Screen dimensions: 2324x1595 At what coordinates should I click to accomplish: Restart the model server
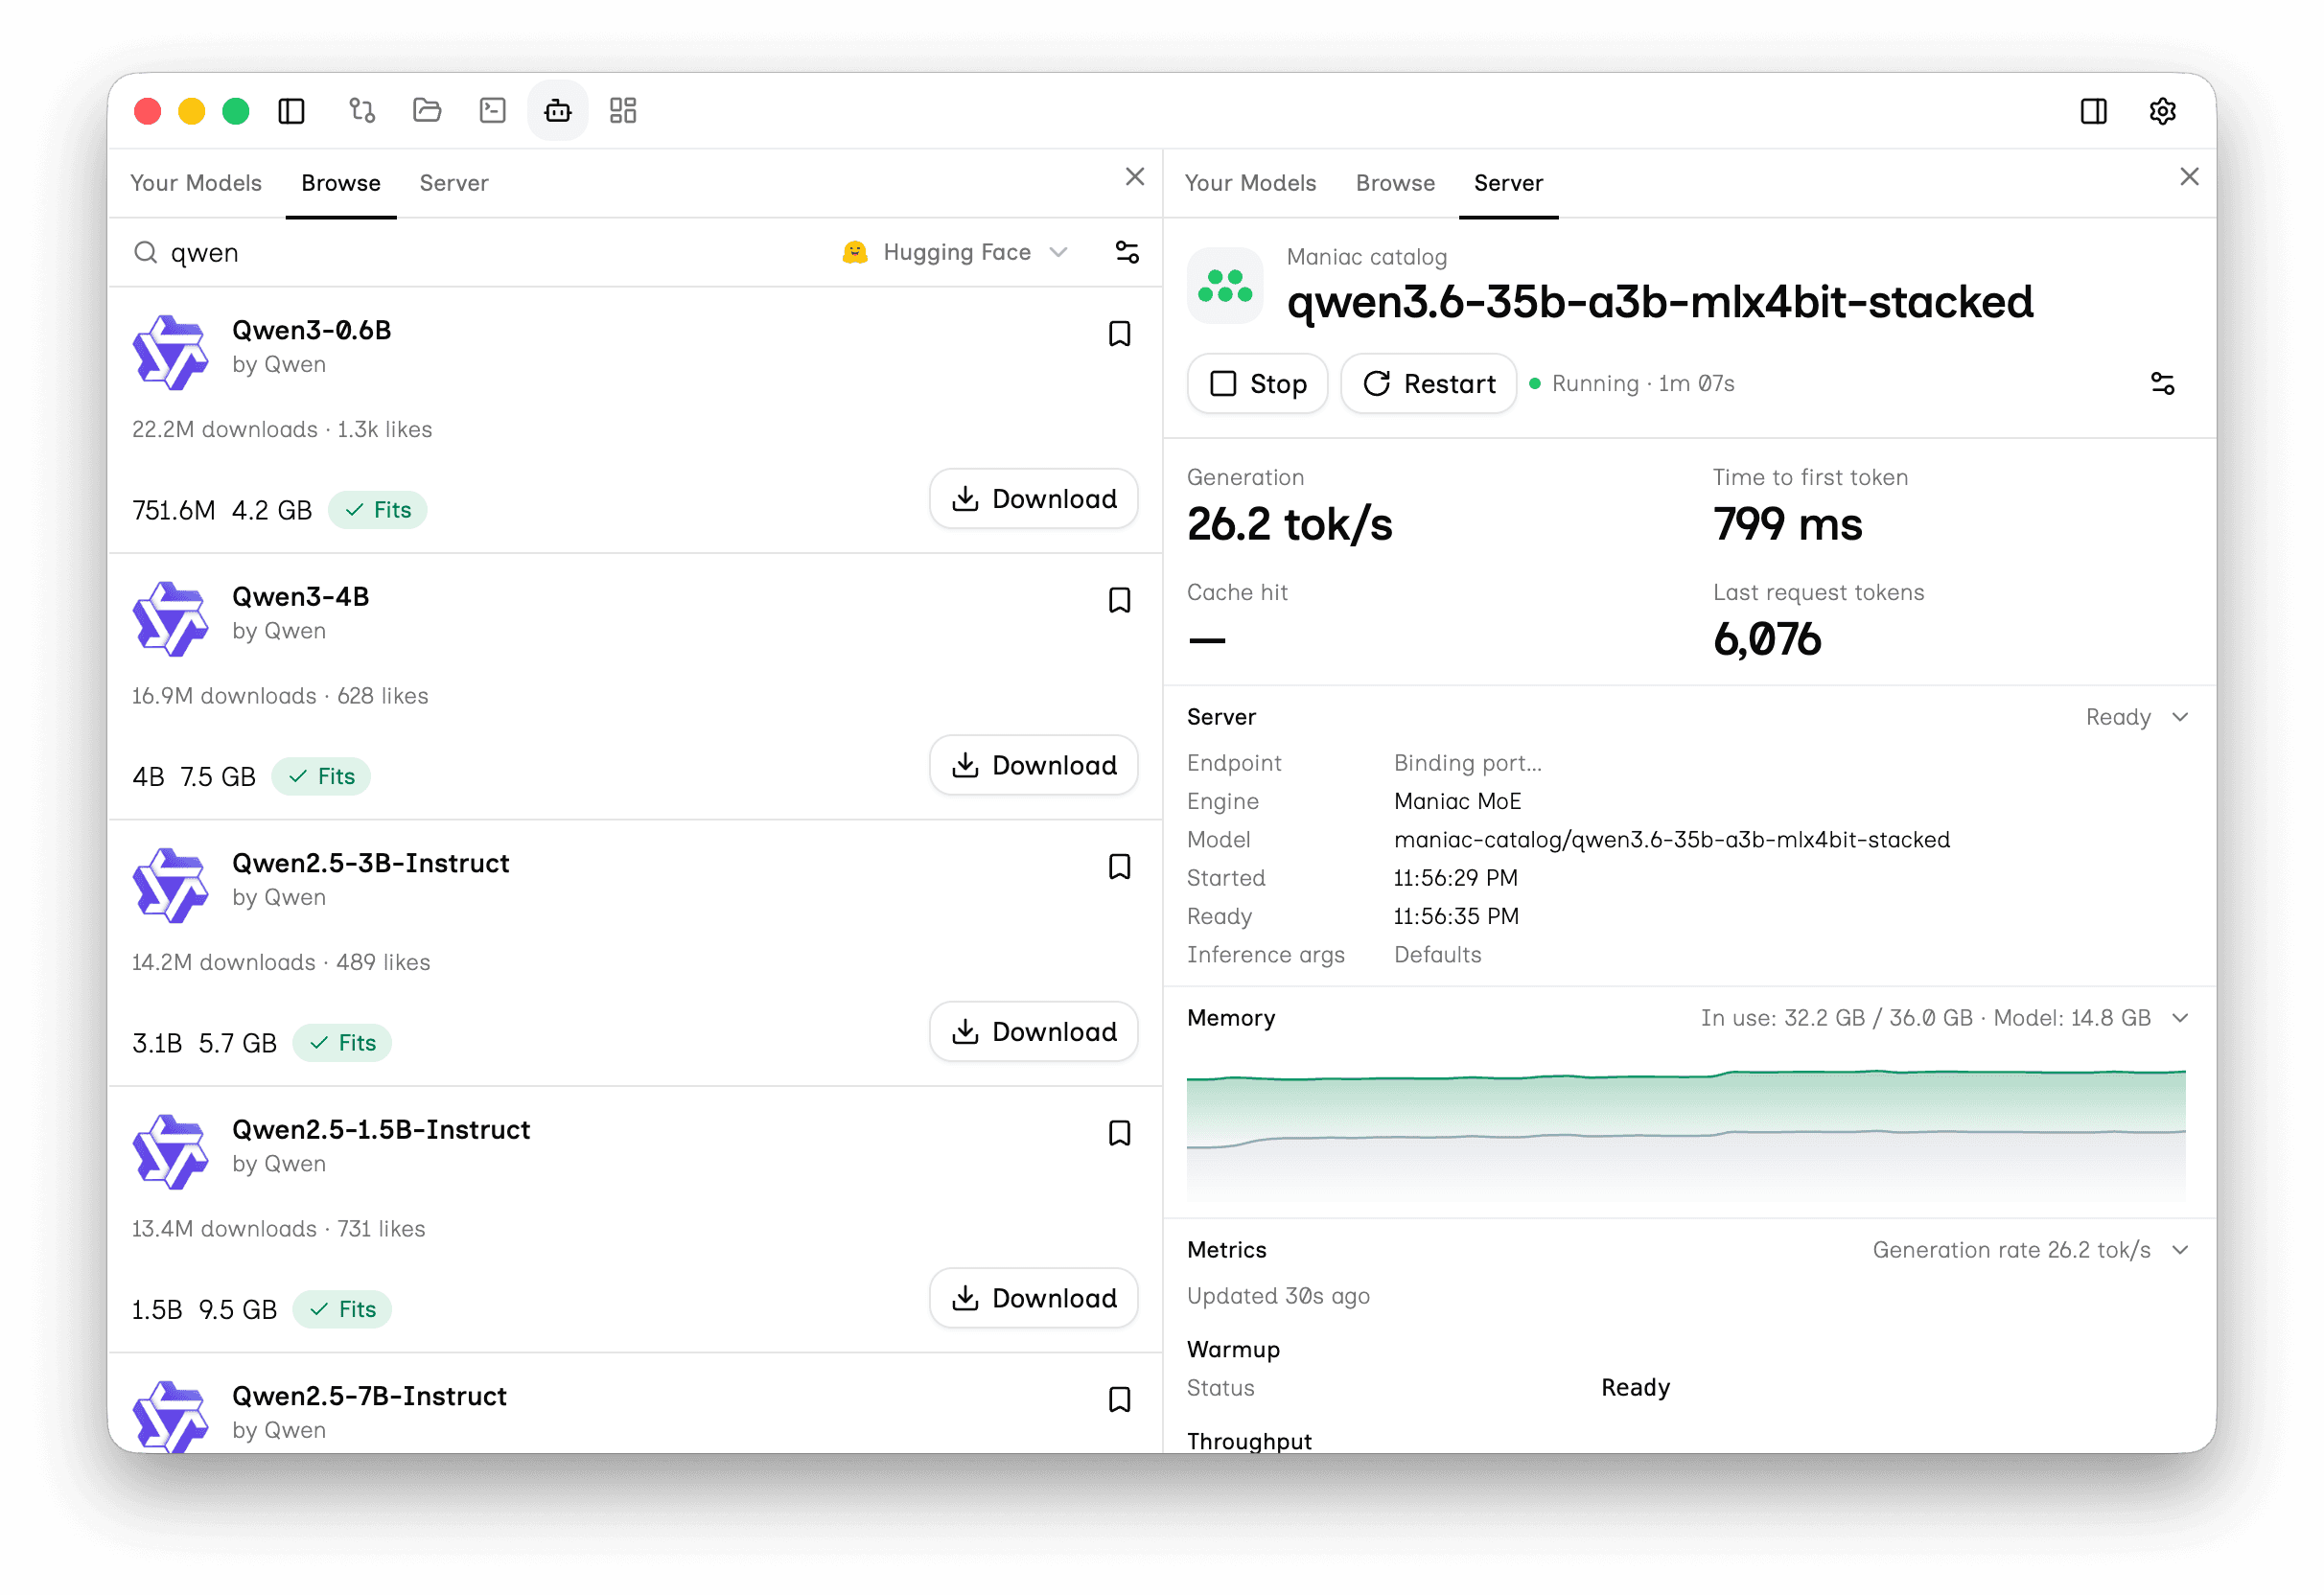(1429, 384)
